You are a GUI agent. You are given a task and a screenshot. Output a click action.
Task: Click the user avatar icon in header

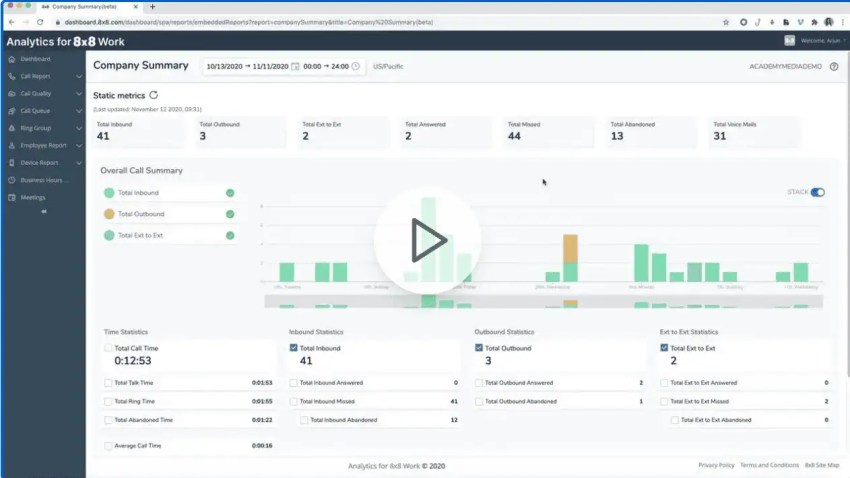point(789,41)
